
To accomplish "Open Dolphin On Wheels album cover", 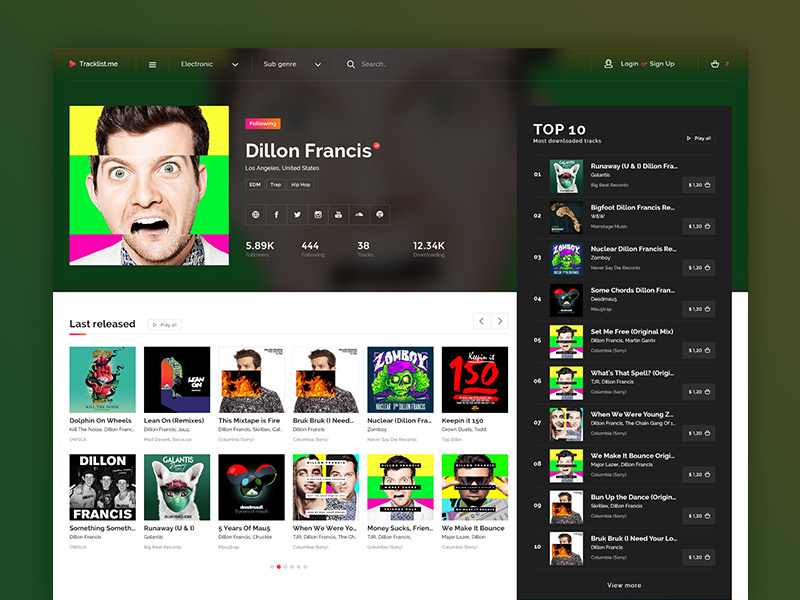I will click(x=103, y=380).
